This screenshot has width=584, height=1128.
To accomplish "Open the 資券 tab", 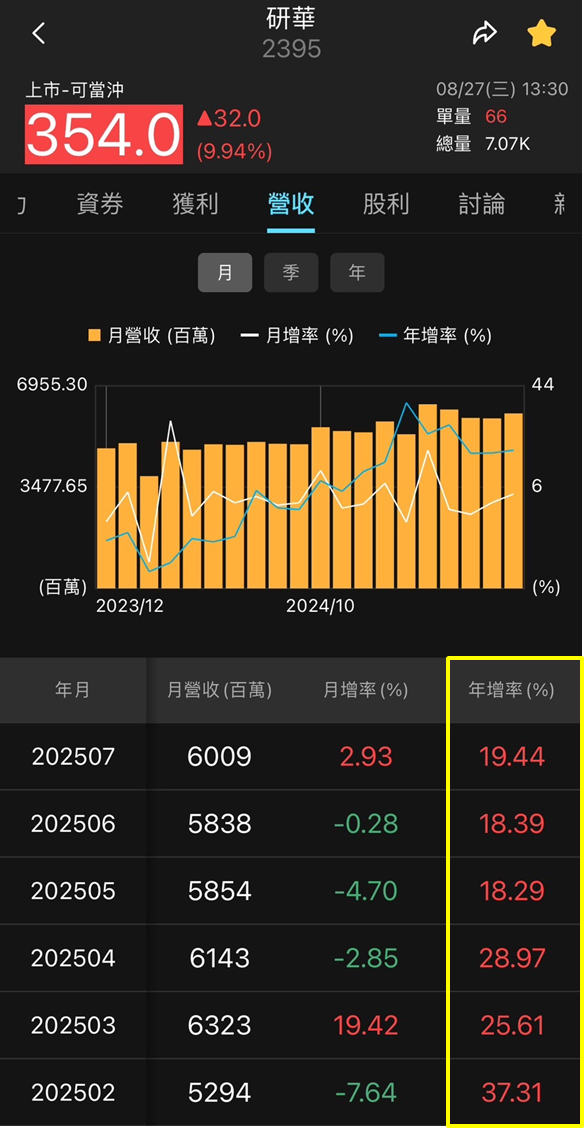I will point(100,205).
